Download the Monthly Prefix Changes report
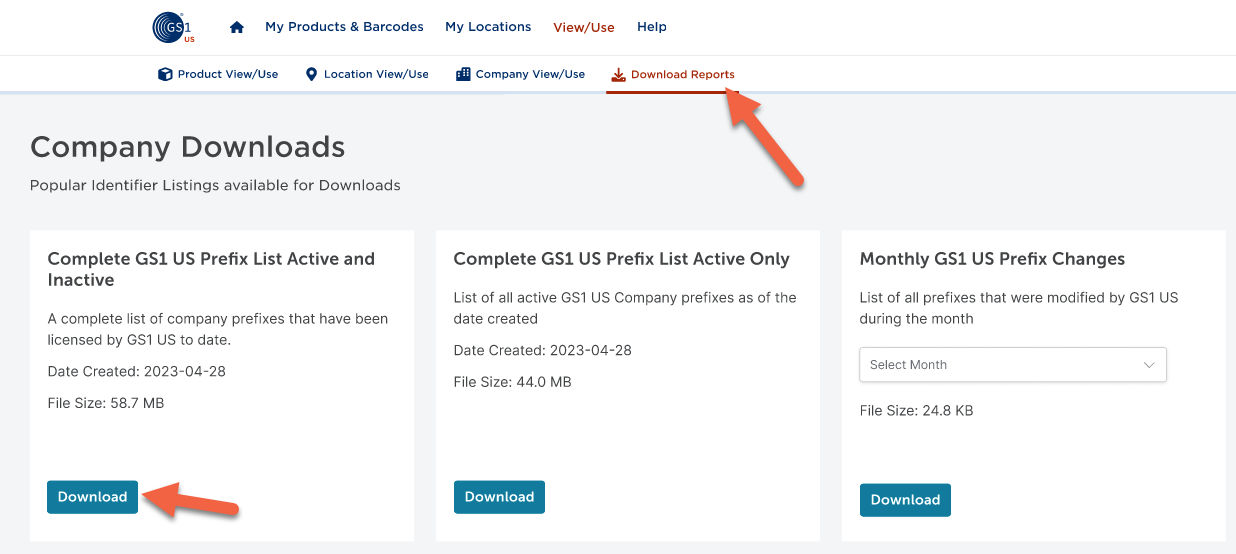 point(905,500)
